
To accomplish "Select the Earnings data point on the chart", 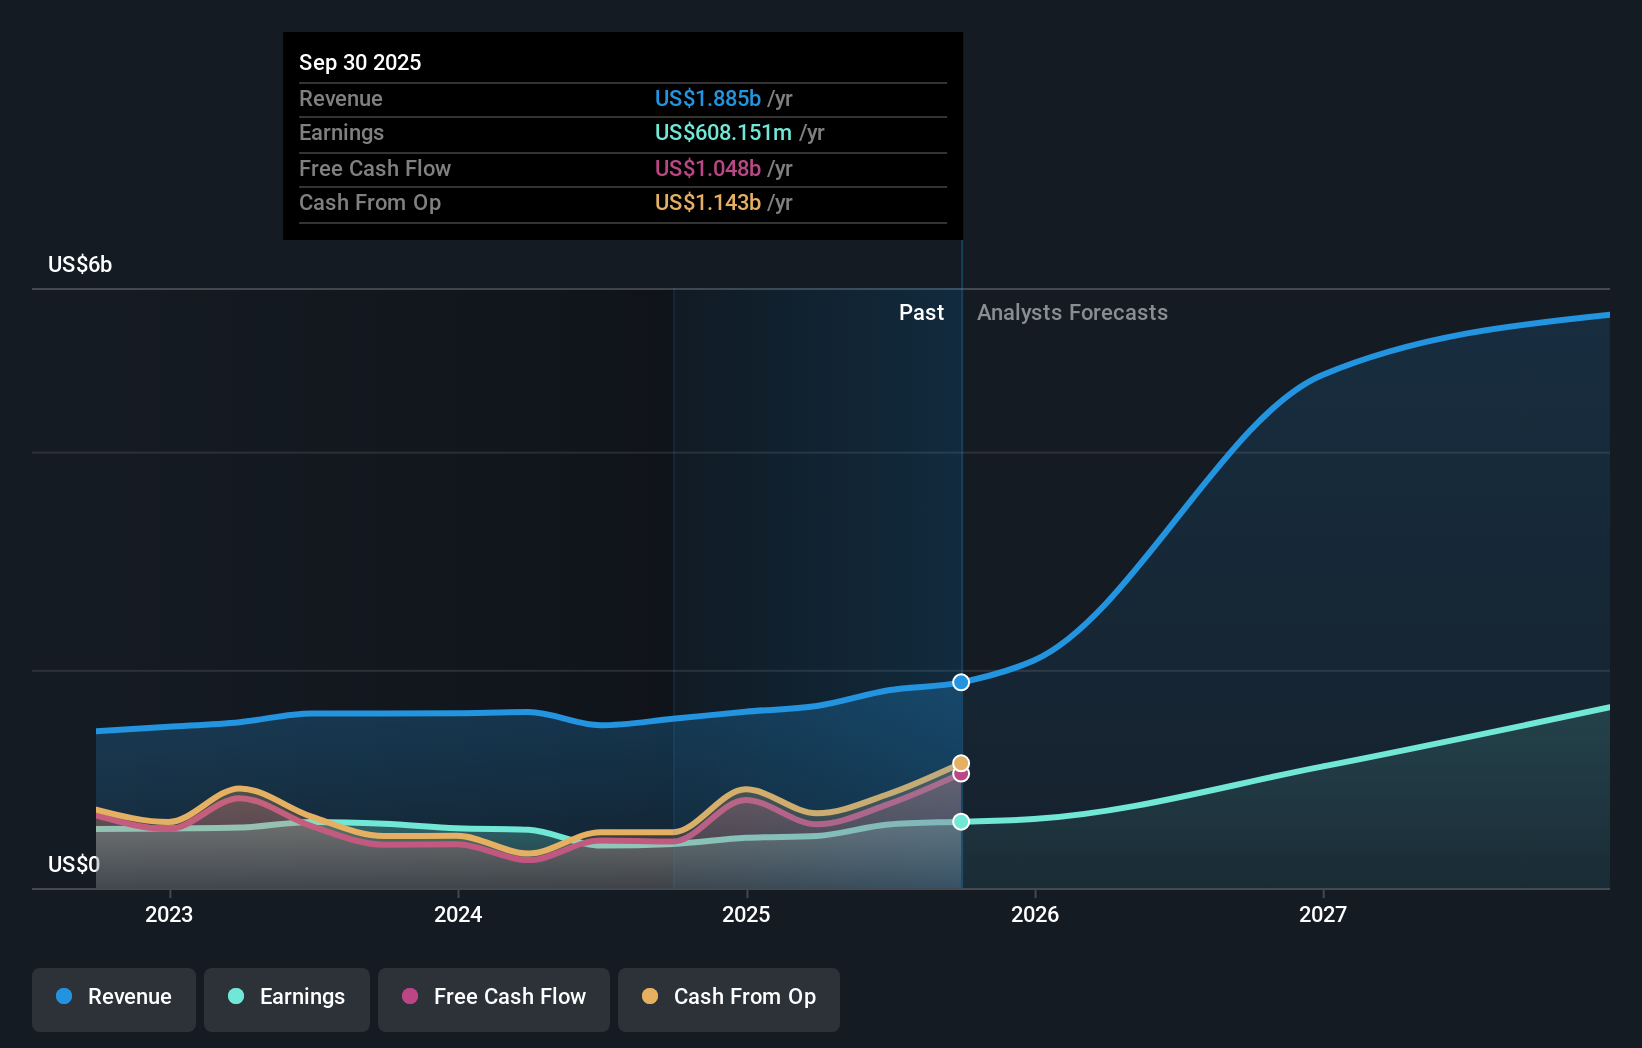I will point(961,822).
